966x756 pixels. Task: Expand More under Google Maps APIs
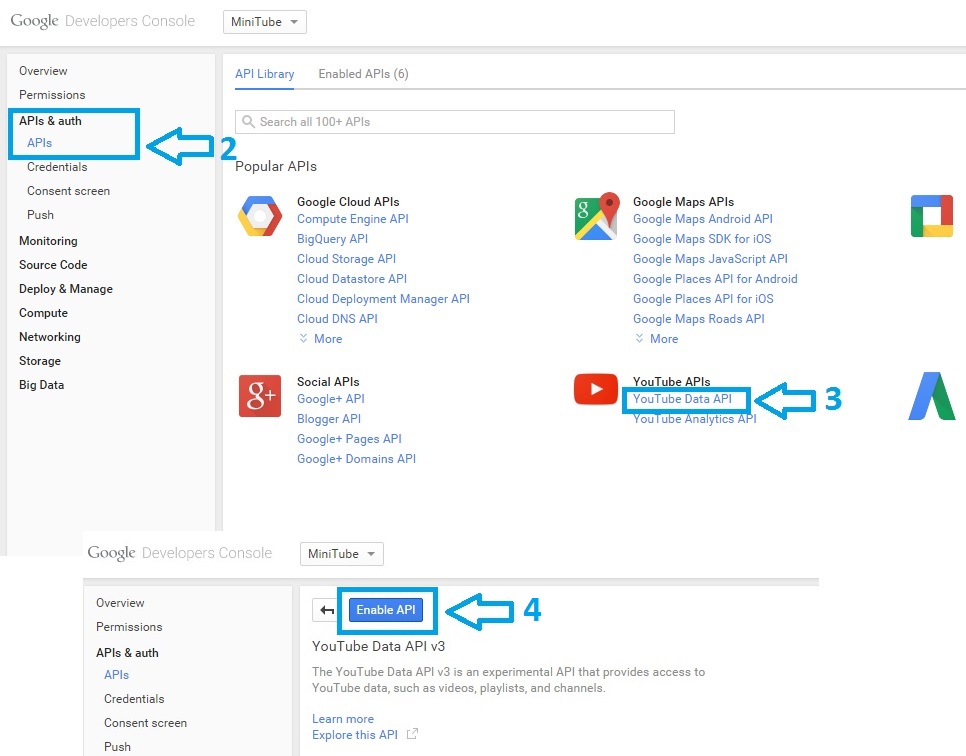pos(657,338)
